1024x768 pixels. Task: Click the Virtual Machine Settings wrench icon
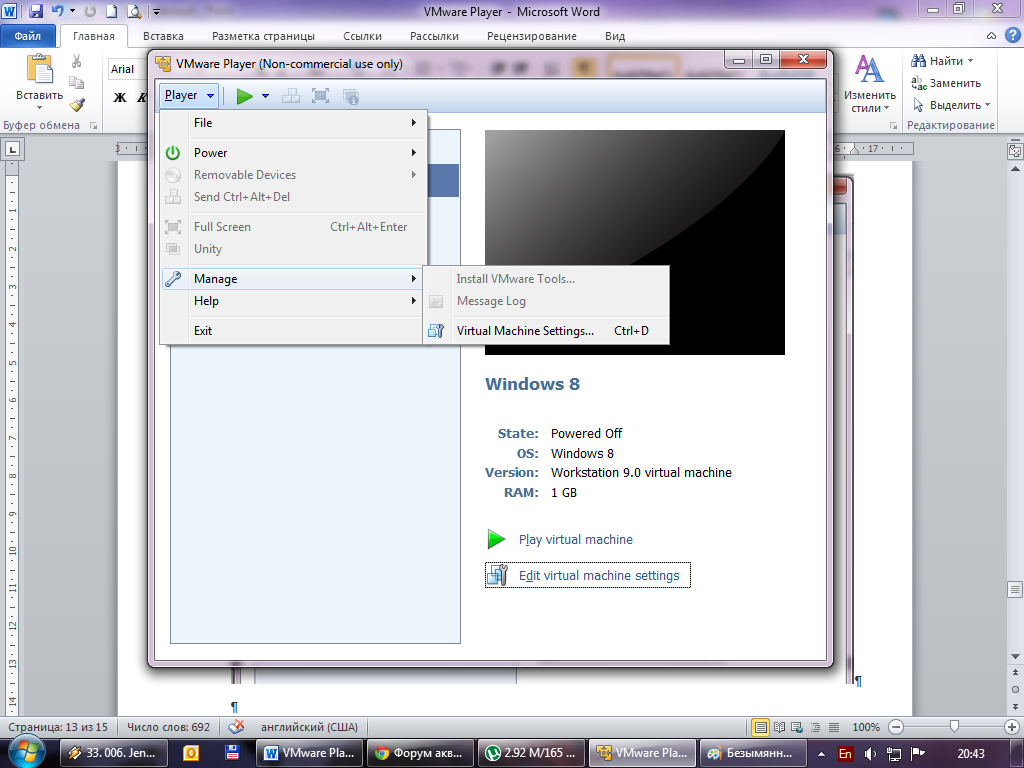coord(436,330)
